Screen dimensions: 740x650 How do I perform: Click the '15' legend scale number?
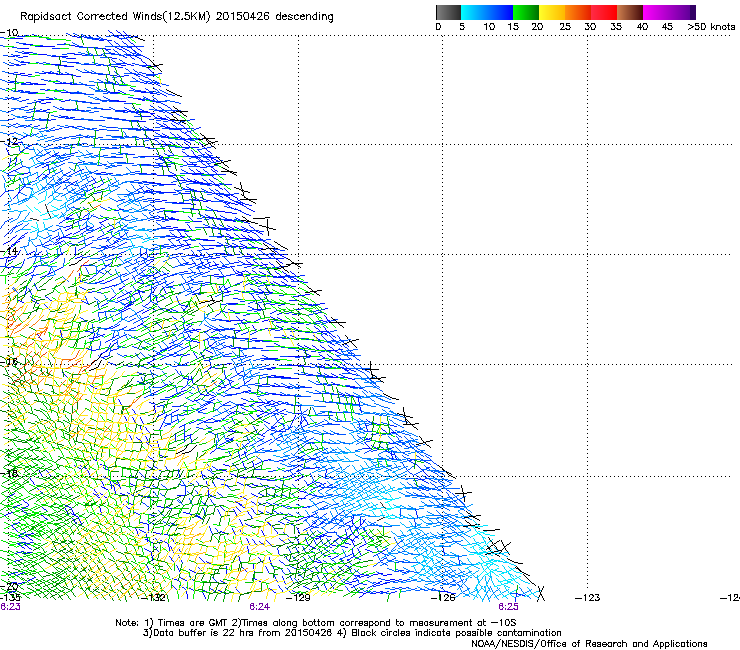513,27
